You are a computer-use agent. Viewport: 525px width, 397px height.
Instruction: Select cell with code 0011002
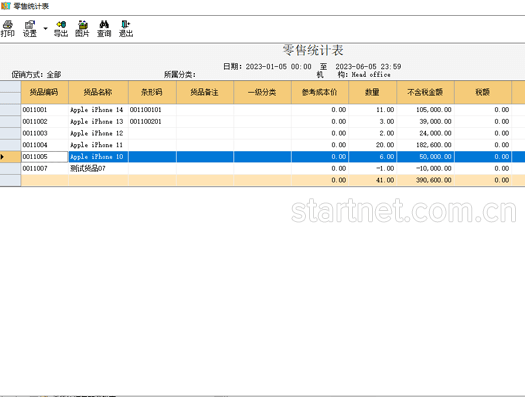(x=45, y=122)
